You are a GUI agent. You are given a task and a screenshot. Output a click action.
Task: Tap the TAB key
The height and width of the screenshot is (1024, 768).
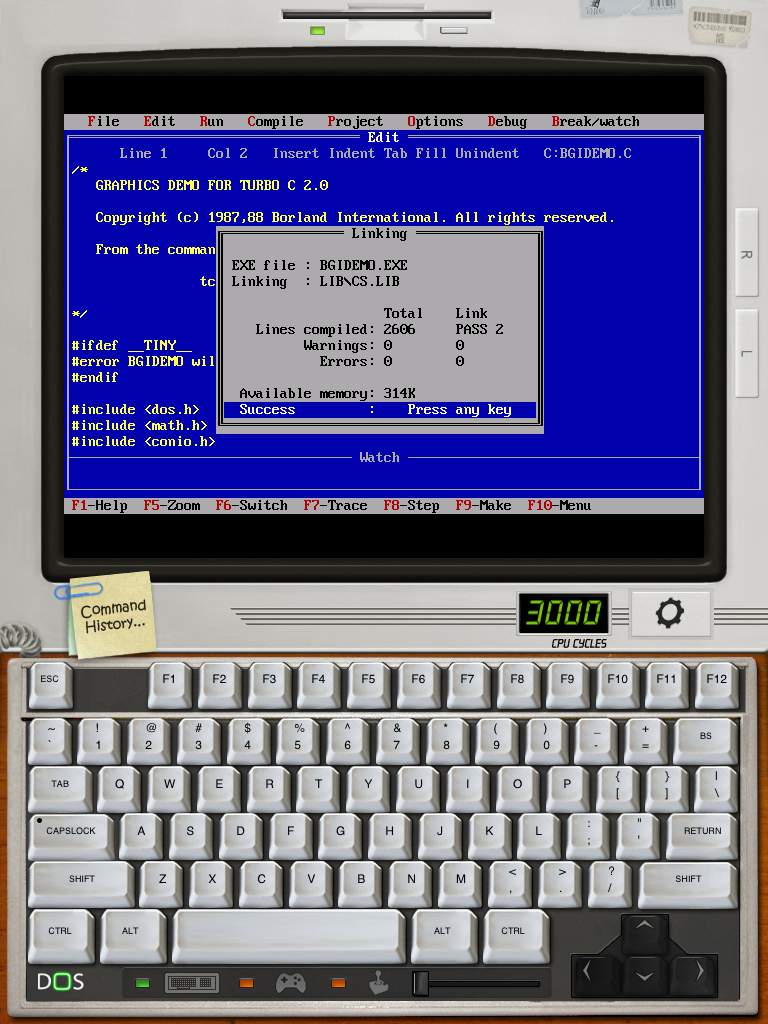click(x=60, y=788)
